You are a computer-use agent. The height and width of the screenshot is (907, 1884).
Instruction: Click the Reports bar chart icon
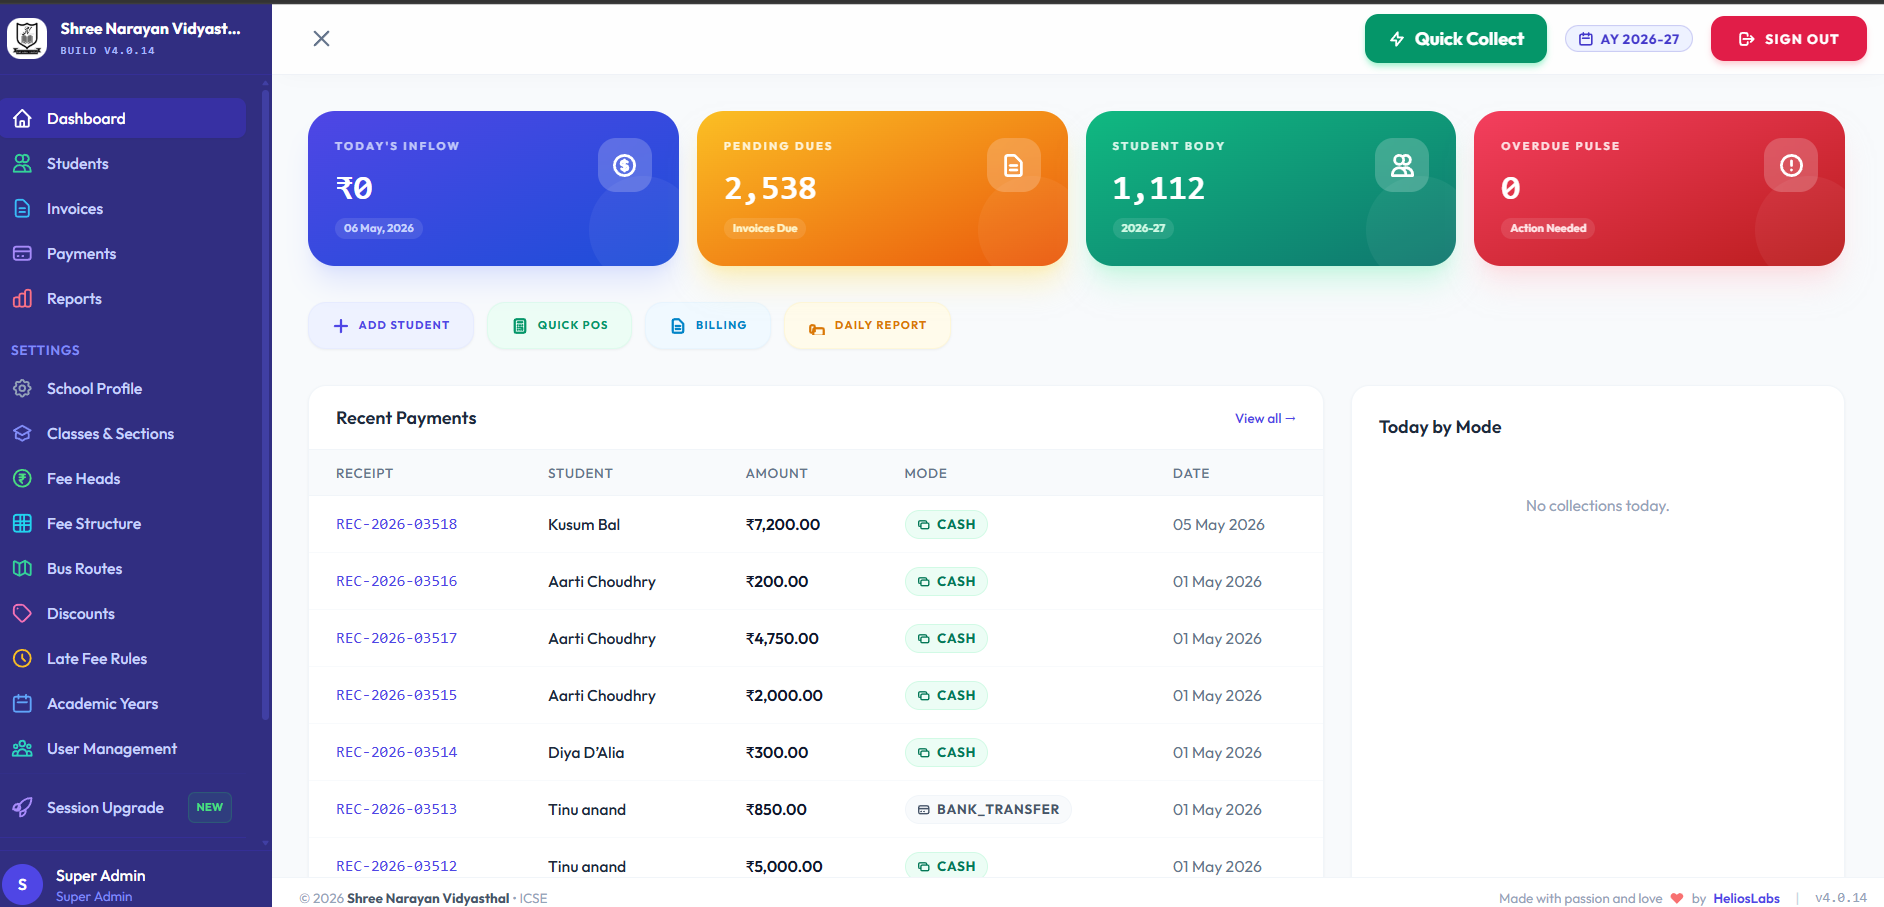point(22,298)
